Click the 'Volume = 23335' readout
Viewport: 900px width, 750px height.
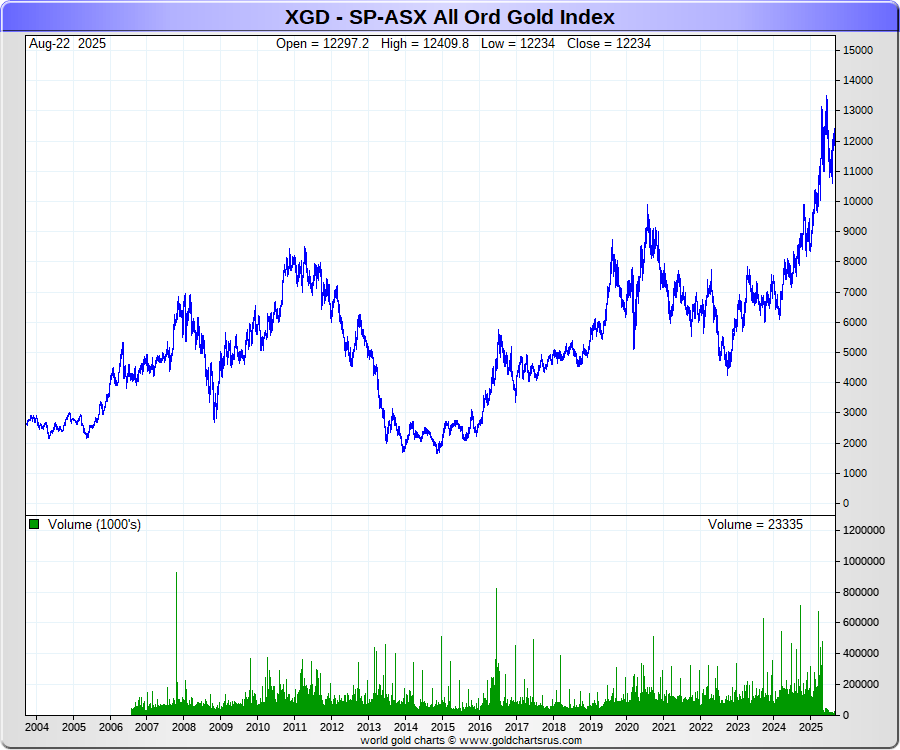(x=755, y=524)
